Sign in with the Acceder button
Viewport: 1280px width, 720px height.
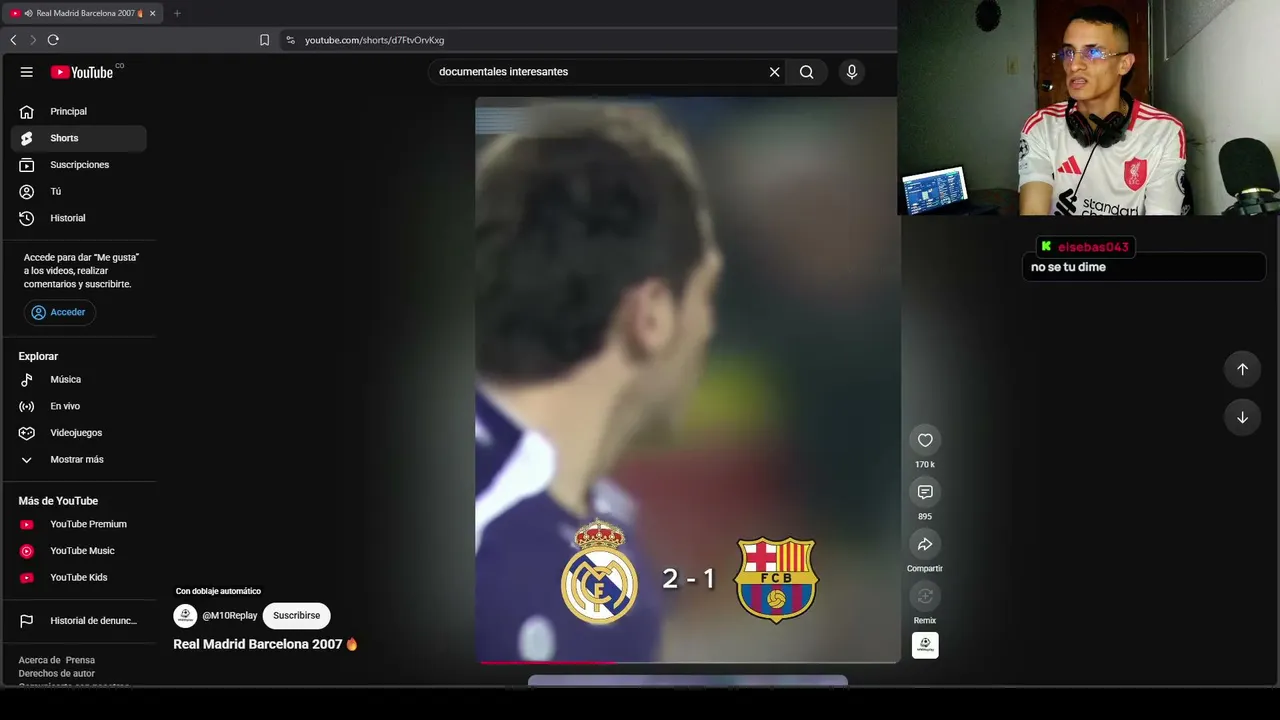(x=59, y=312)
